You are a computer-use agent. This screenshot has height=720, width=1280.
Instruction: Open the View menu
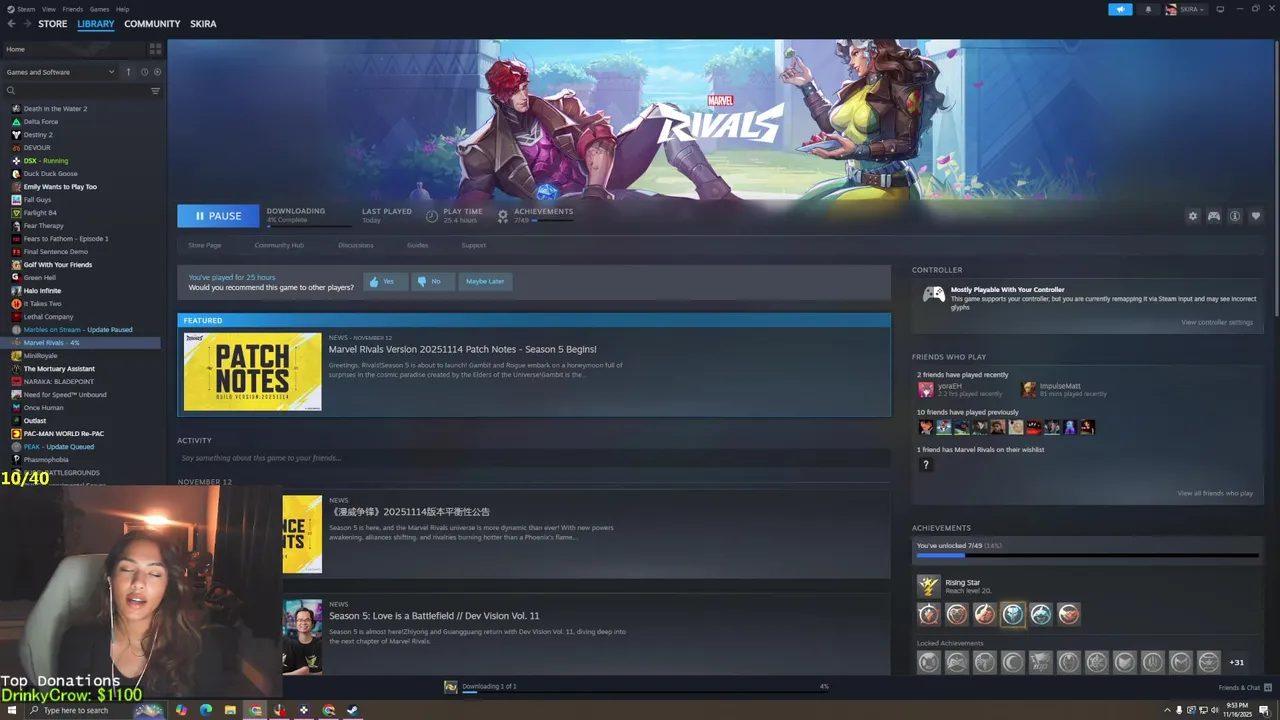[x=49, y=9]
